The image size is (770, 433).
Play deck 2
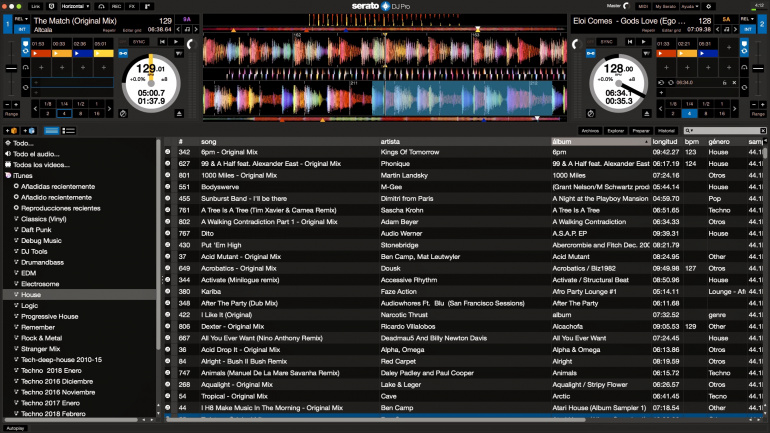tap(644, 42)
